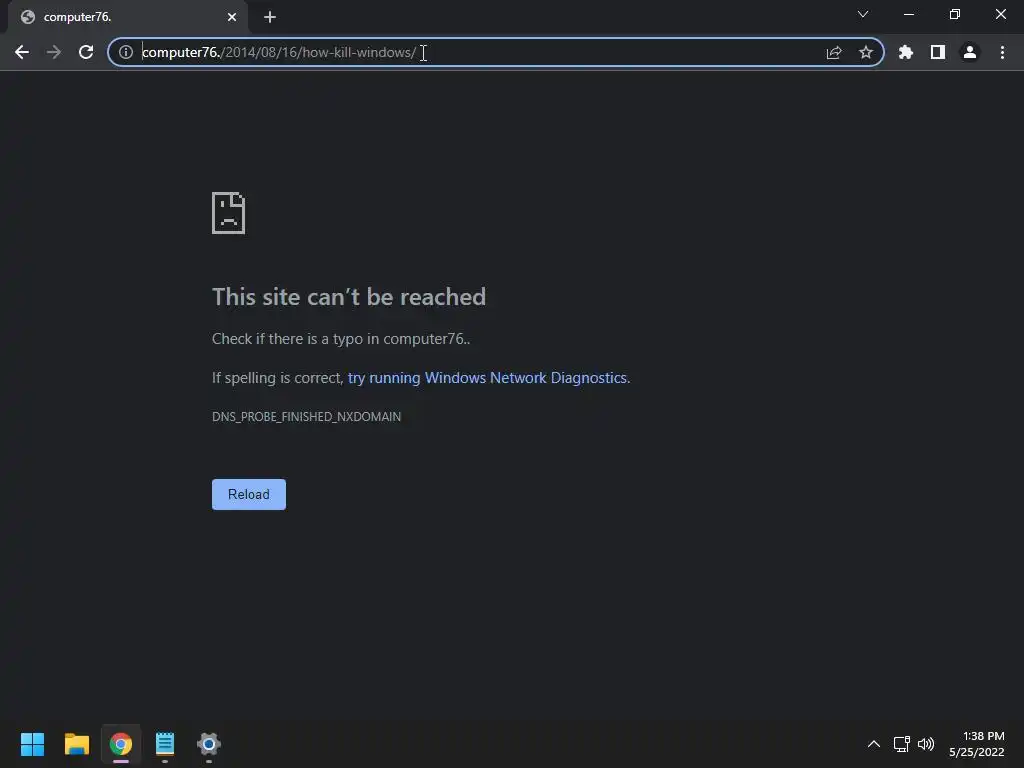Click the 'This site can't be reached' heading

pyautogui.click(x=349, y=297)
